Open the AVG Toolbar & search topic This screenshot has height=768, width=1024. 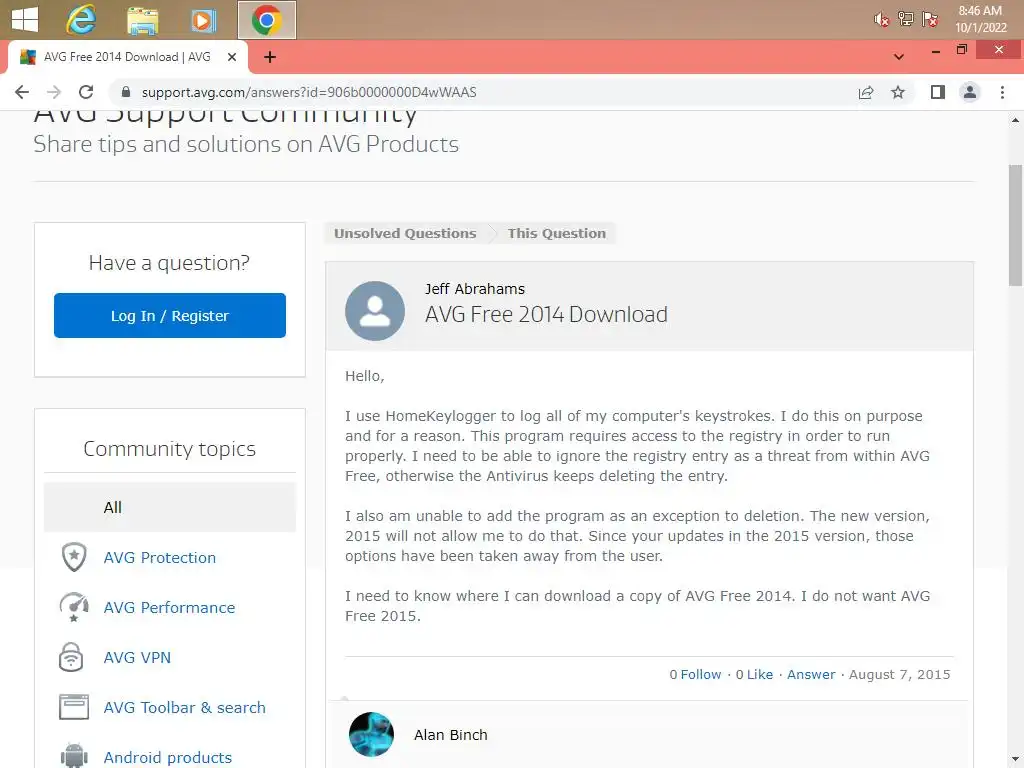[x=184, y=708]
